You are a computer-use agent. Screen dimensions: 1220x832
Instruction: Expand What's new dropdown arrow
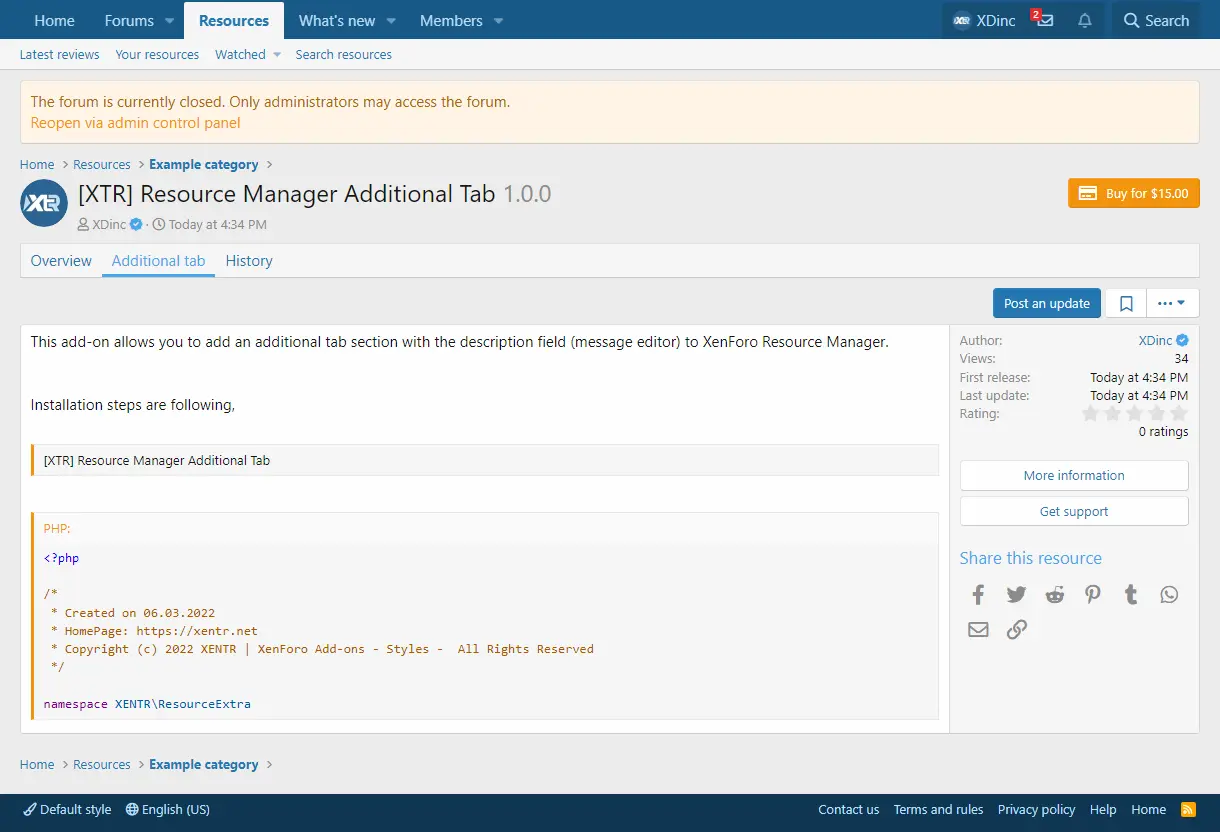click(391, 21)
